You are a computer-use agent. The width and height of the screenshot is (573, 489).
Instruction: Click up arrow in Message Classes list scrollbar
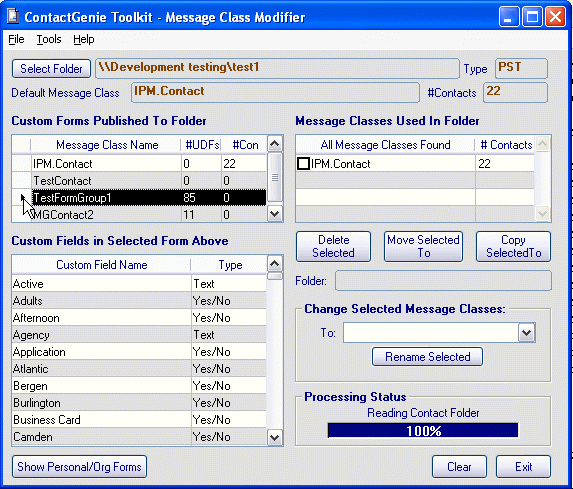542,144
